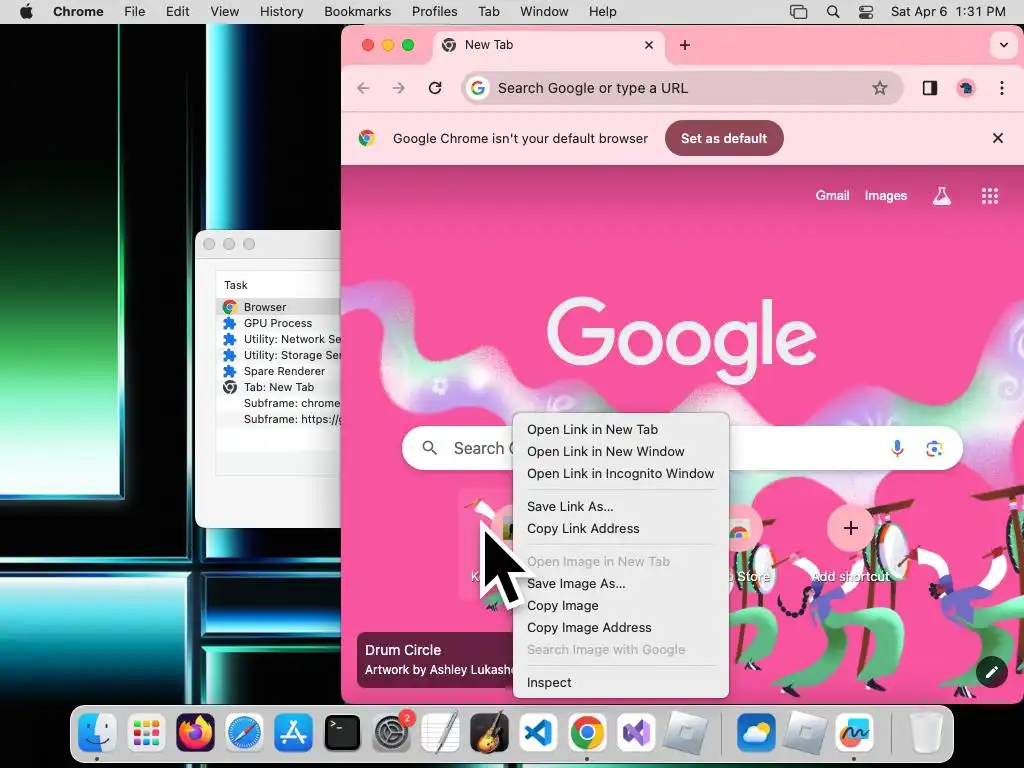Choose Save Link As… from context menu
1024x768 pixels.
[620, 507]
